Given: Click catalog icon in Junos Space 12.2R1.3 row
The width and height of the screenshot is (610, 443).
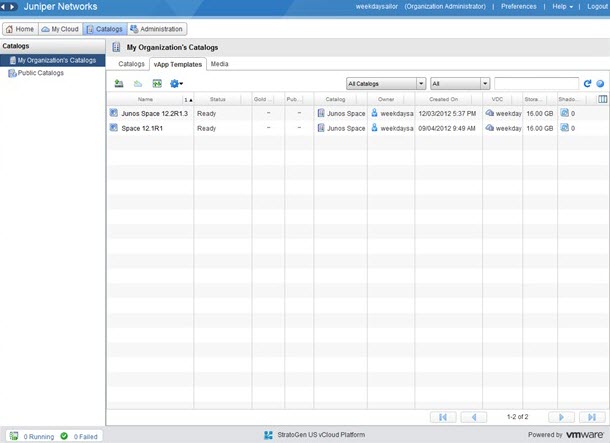Looking at the screenshot, I should pos(321,113).
